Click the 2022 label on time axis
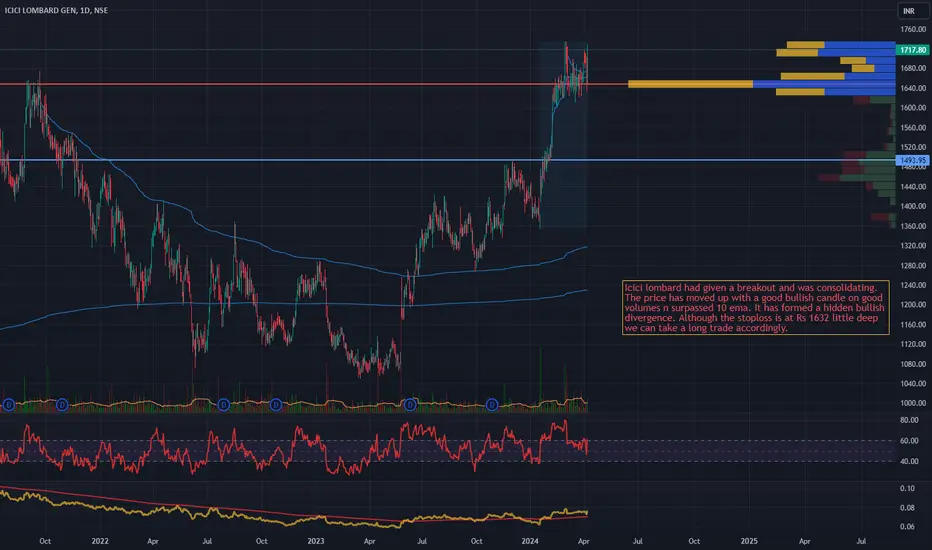932x550 pixels. (100, 541)
